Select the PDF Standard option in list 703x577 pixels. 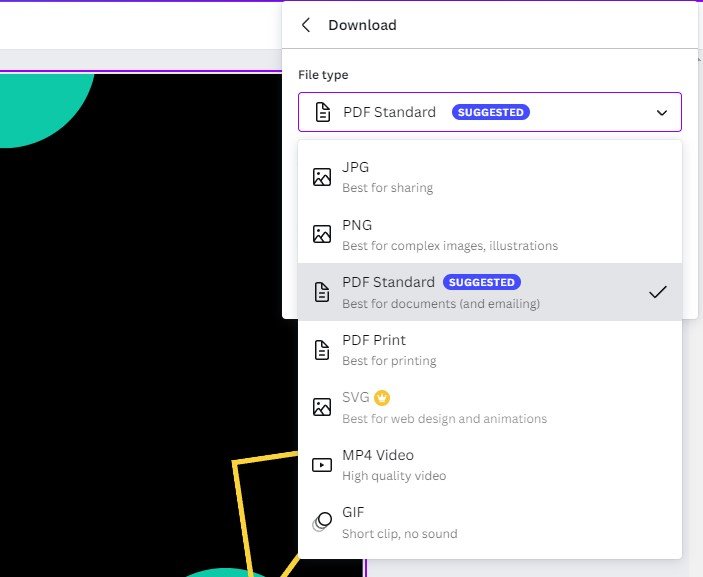(x=490, y=292)
